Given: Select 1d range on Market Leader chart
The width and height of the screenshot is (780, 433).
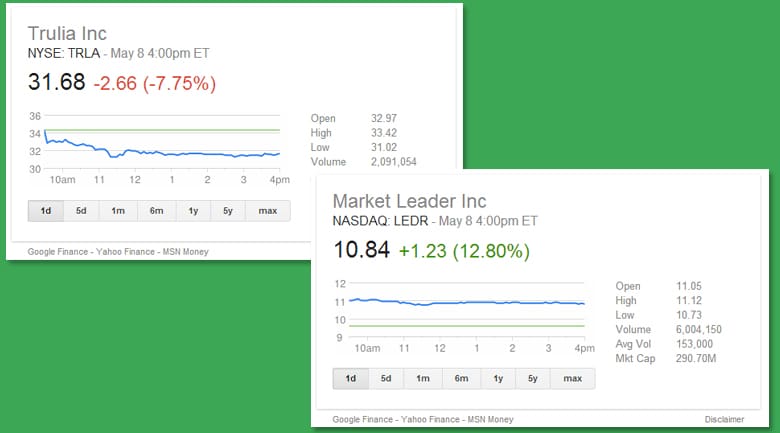Looking at the screenshot, I should pos(350,379).
